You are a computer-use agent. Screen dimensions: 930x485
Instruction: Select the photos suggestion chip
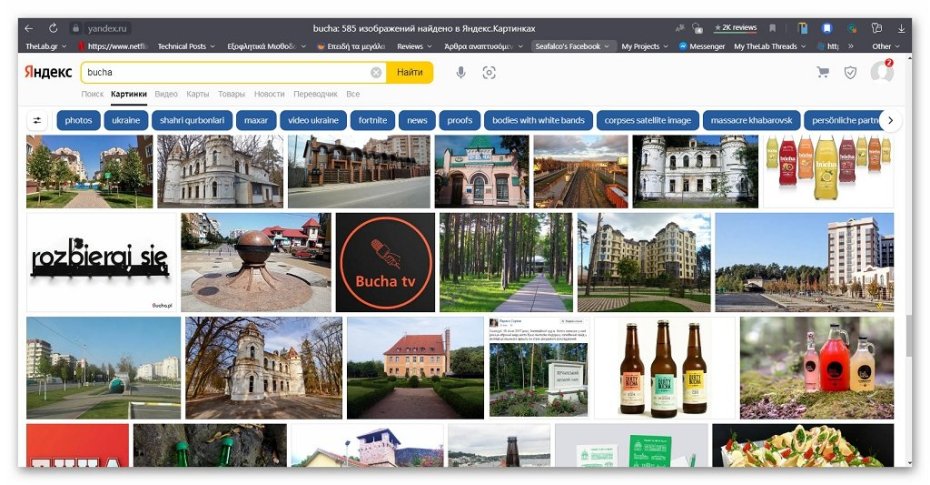tap(78, 120)
